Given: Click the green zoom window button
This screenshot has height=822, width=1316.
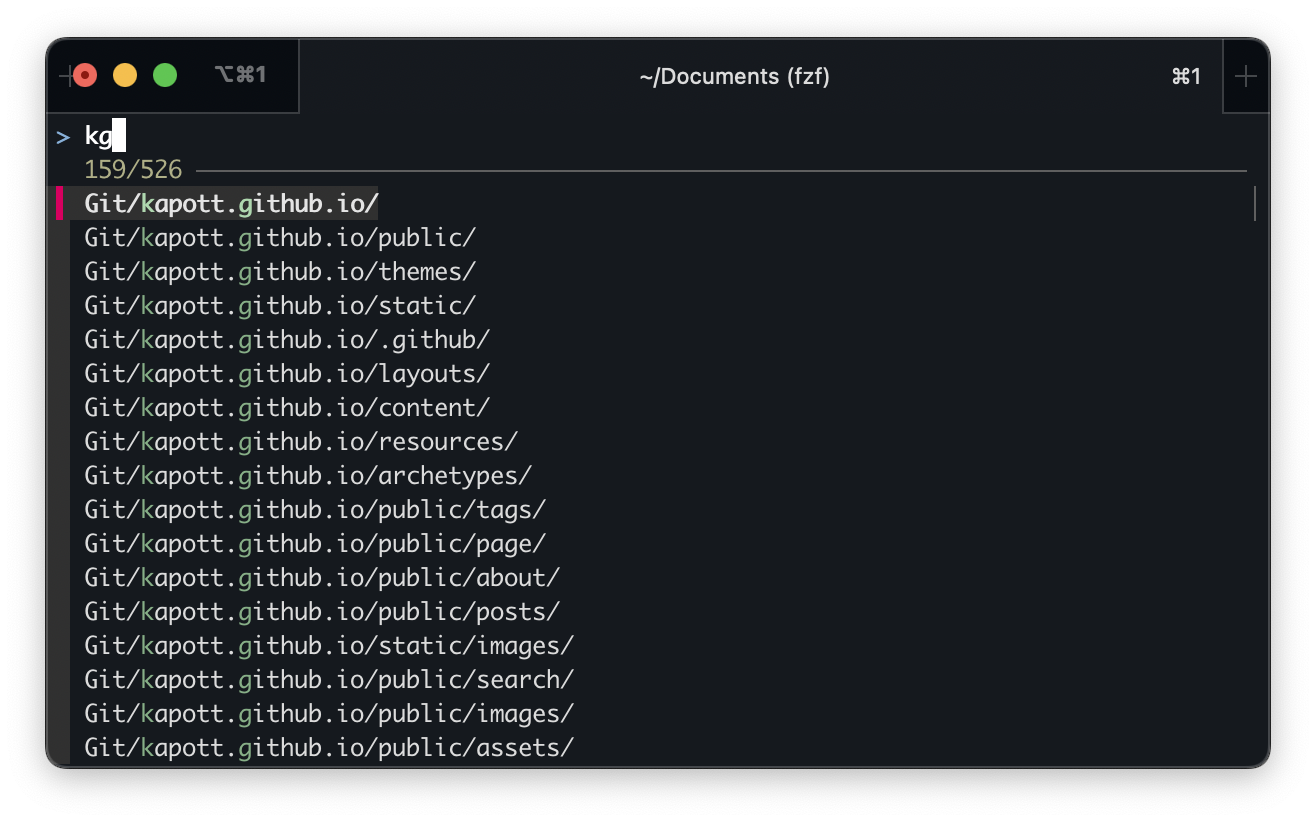Looking at the screenshot, I should (165, 75).
